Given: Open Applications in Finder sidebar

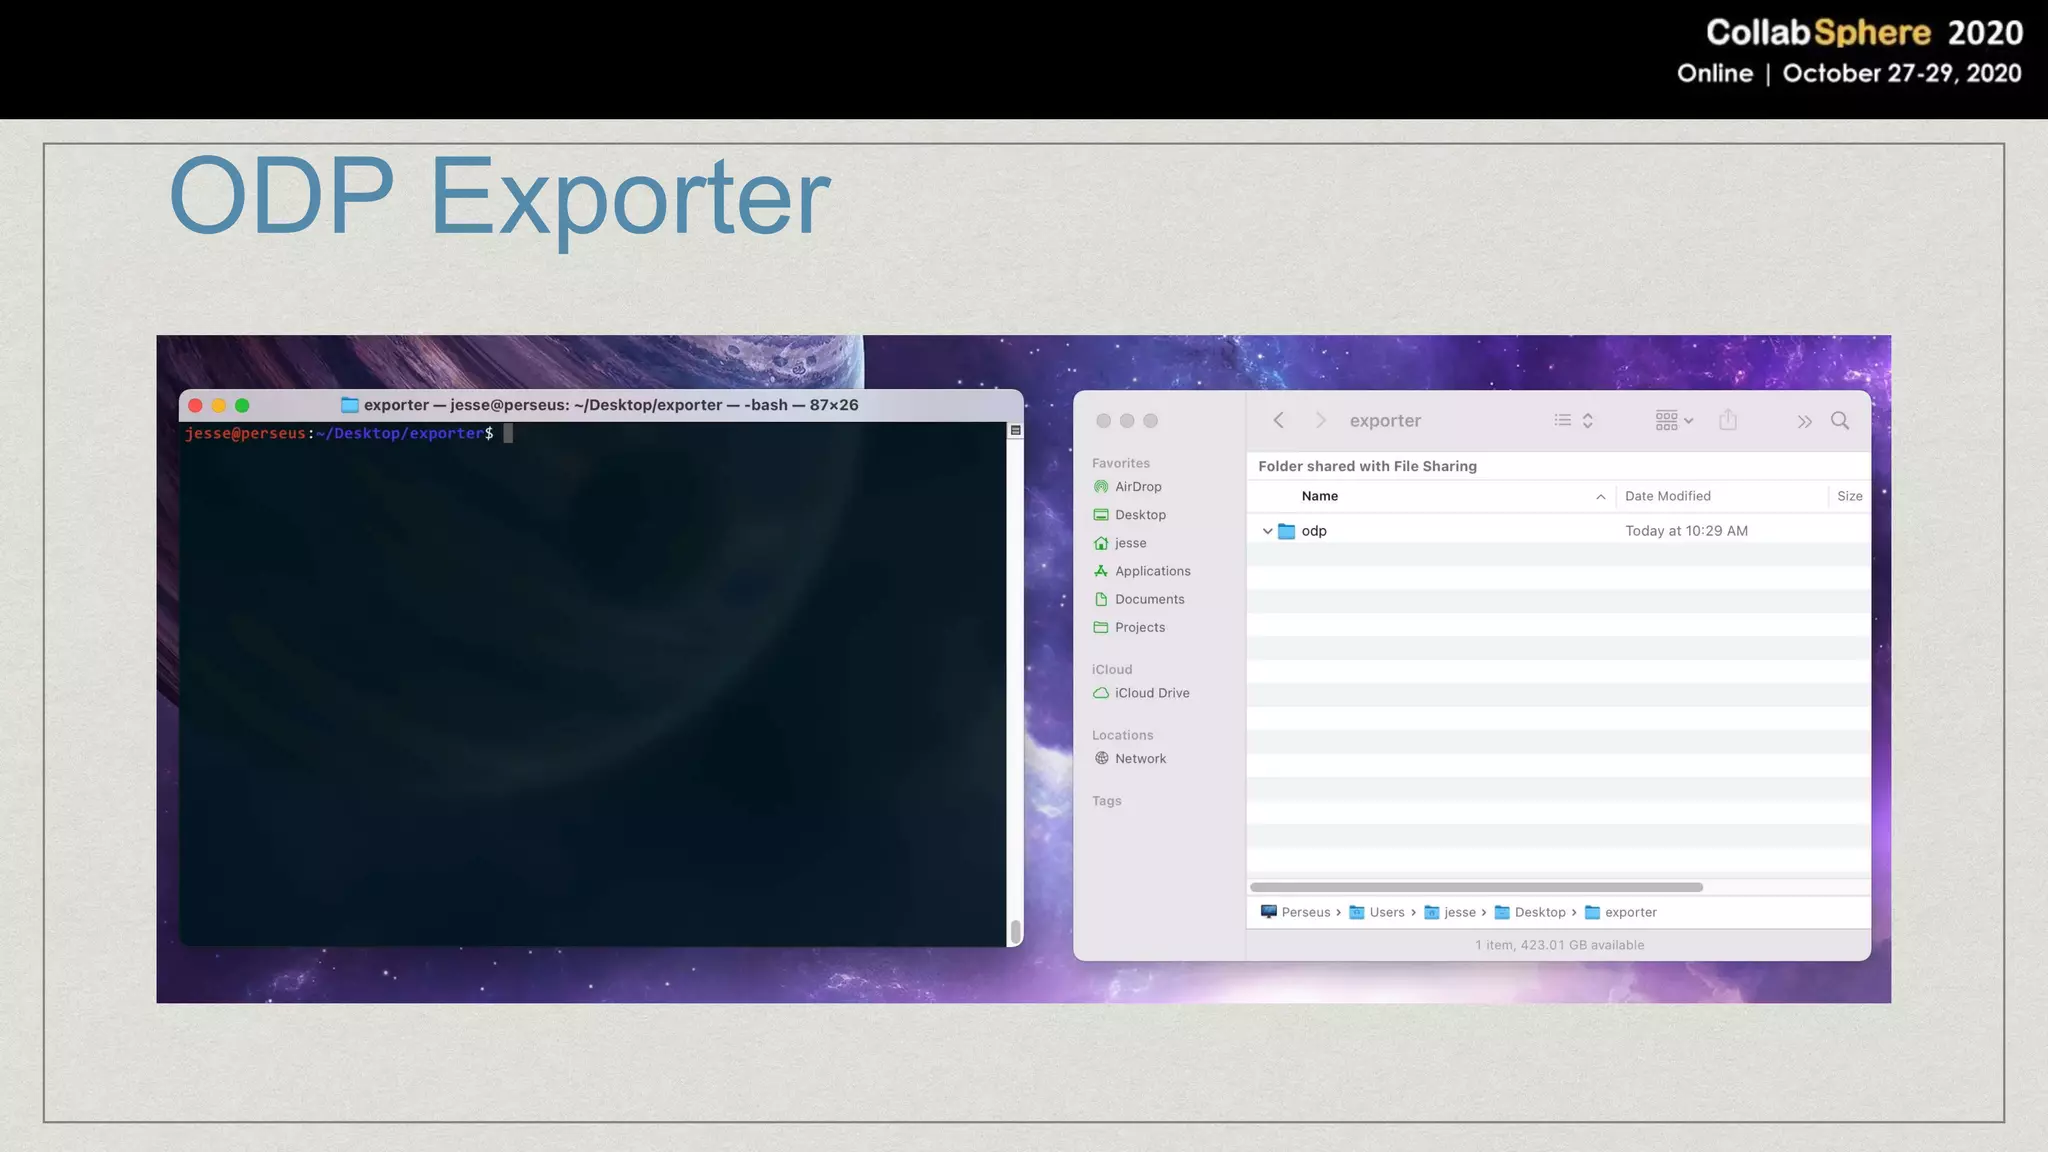Looking at the screenshot, I should (1152, 571).
